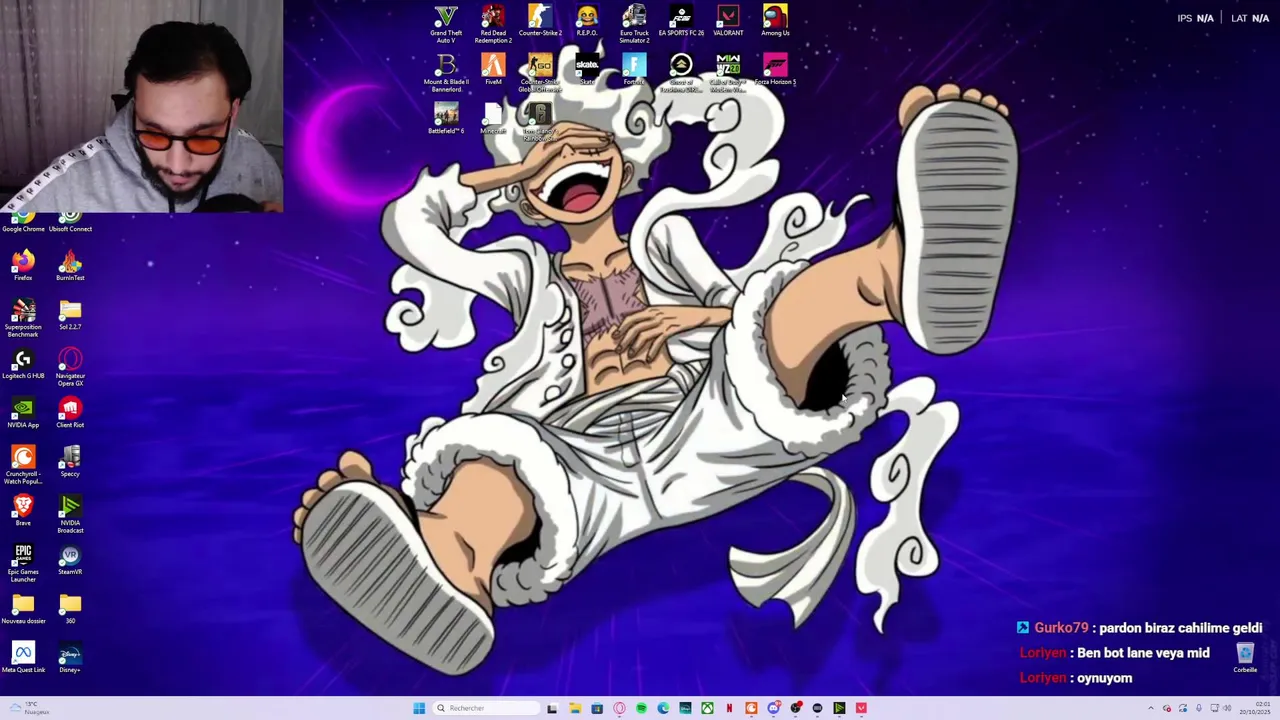Open the weather widget on taskbar
This screenshot has height=720, width=1280.
point(30,708)
